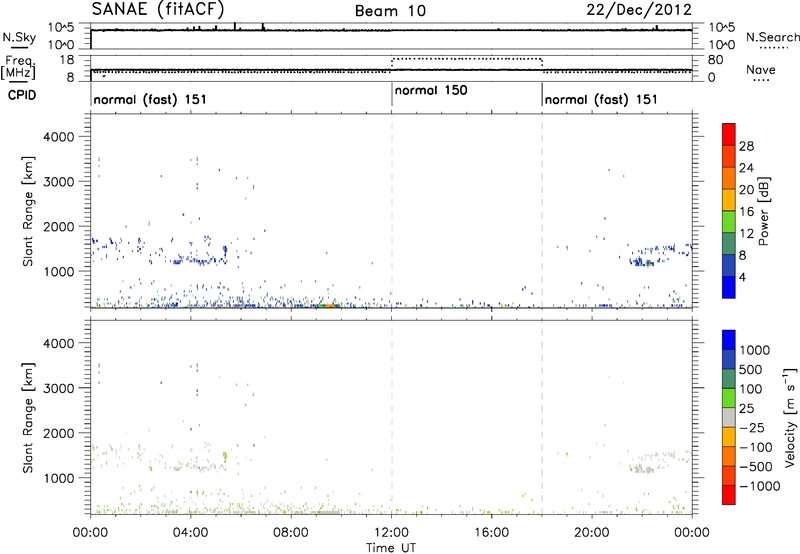Click the 18 tick on frequency axis
The width and height of the screenshot is (800, 554).
pyautogui.click(x=66, y=60)
